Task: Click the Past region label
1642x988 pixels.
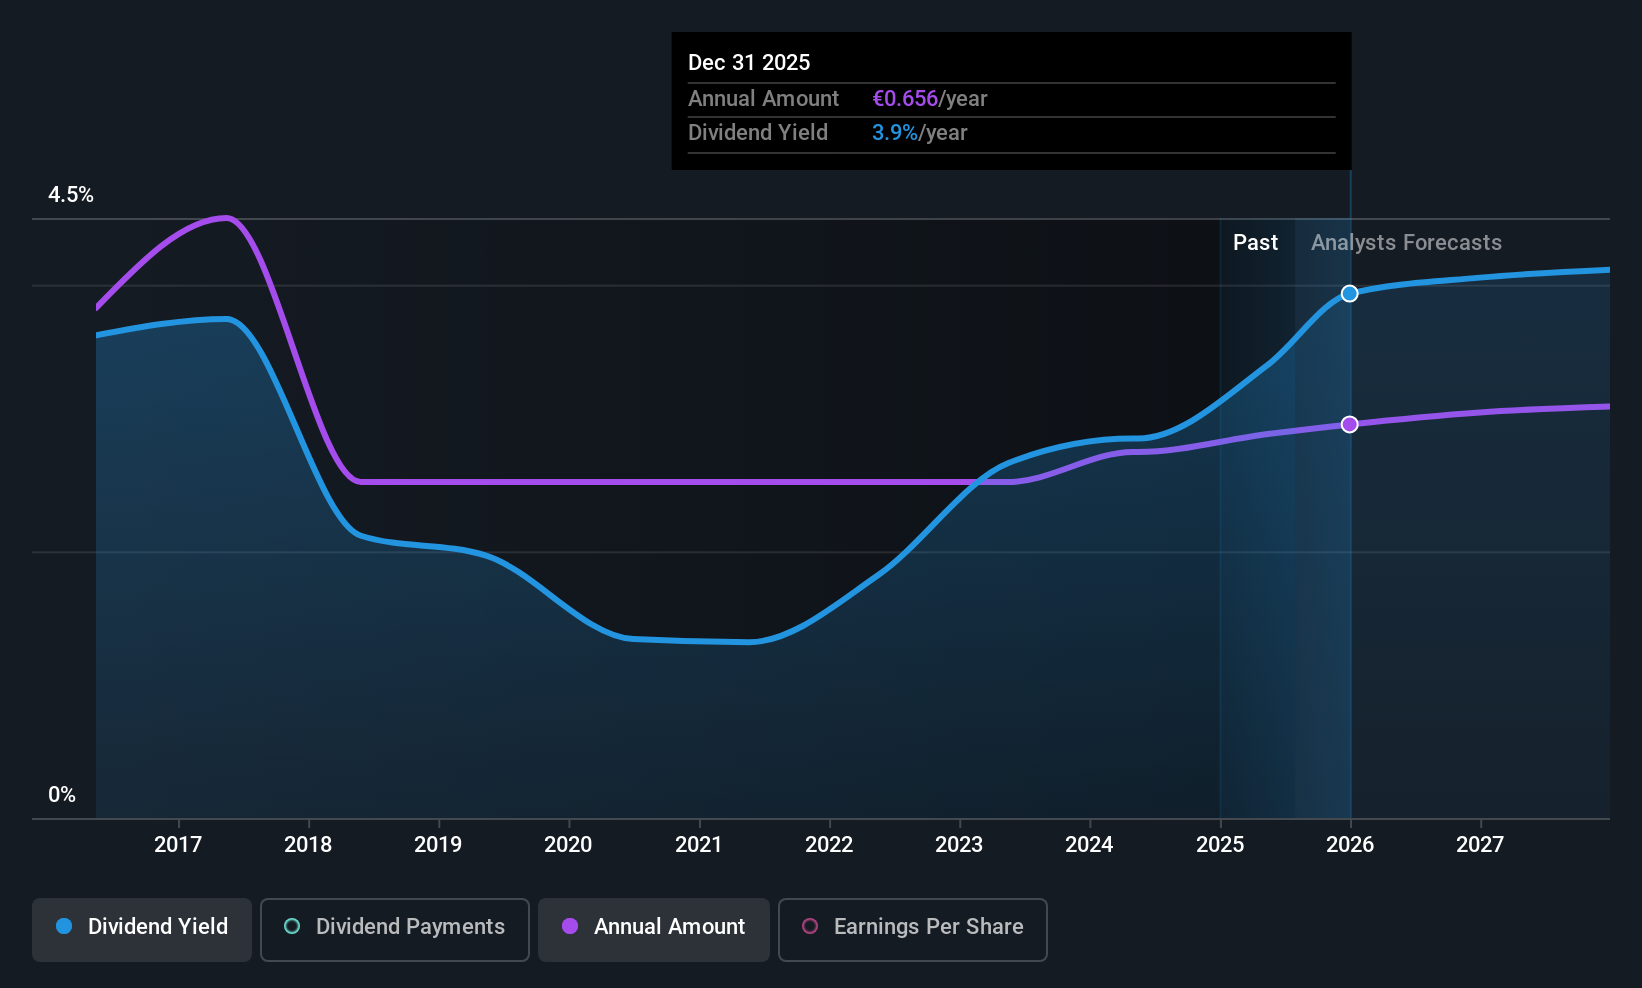Action: 1255,242
